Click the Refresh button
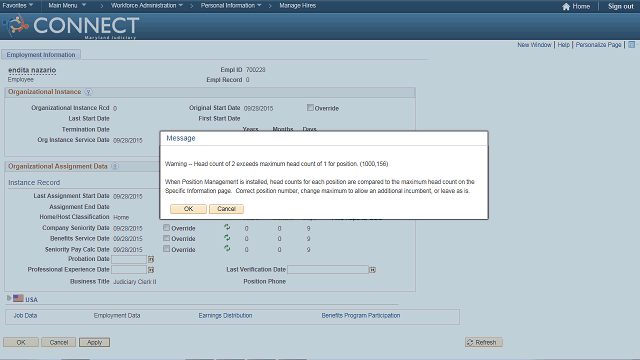This screenshot has width=640, height=360. [x=484, y=342]
